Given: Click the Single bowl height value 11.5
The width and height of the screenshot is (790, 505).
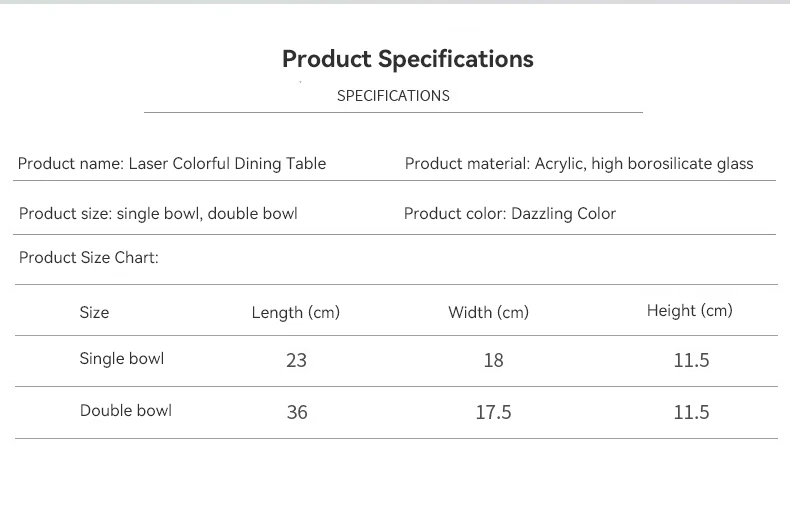Looking at the screenshot, I should pos(691,360).
